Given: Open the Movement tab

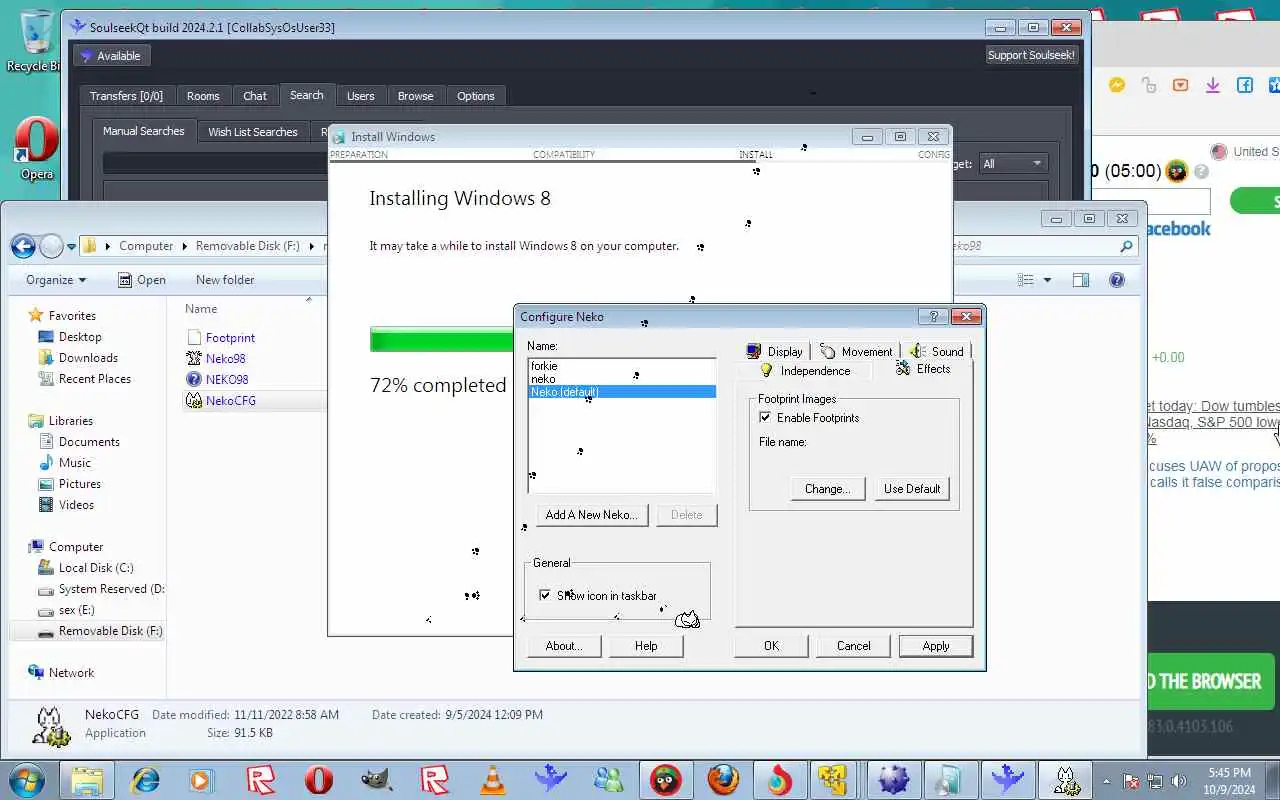Looking at the screenshot, I should tap(855, 351).
